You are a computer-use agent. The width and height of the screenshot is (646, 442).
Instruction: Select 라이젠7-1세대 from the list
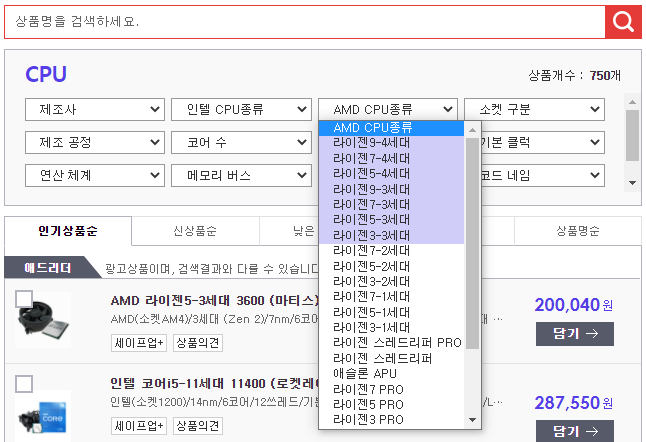[x=391, y=297]
